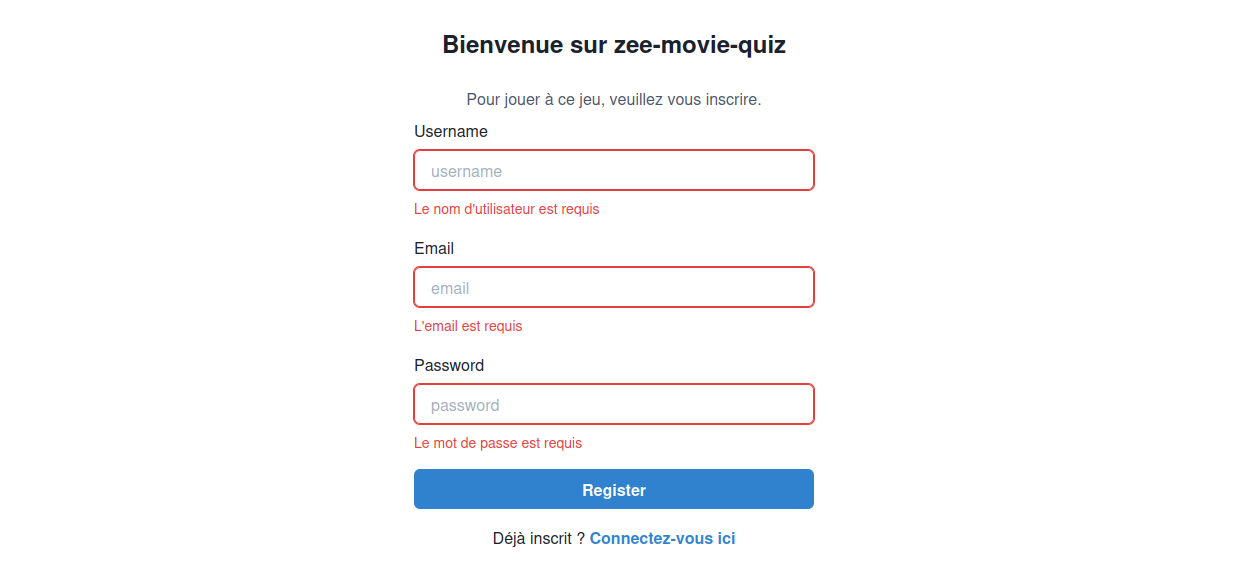Image resolution: width=1233 pixels, height=577 pixels.
Task: Focus the field with 'username' placeholder
Action: click(614, 170)
